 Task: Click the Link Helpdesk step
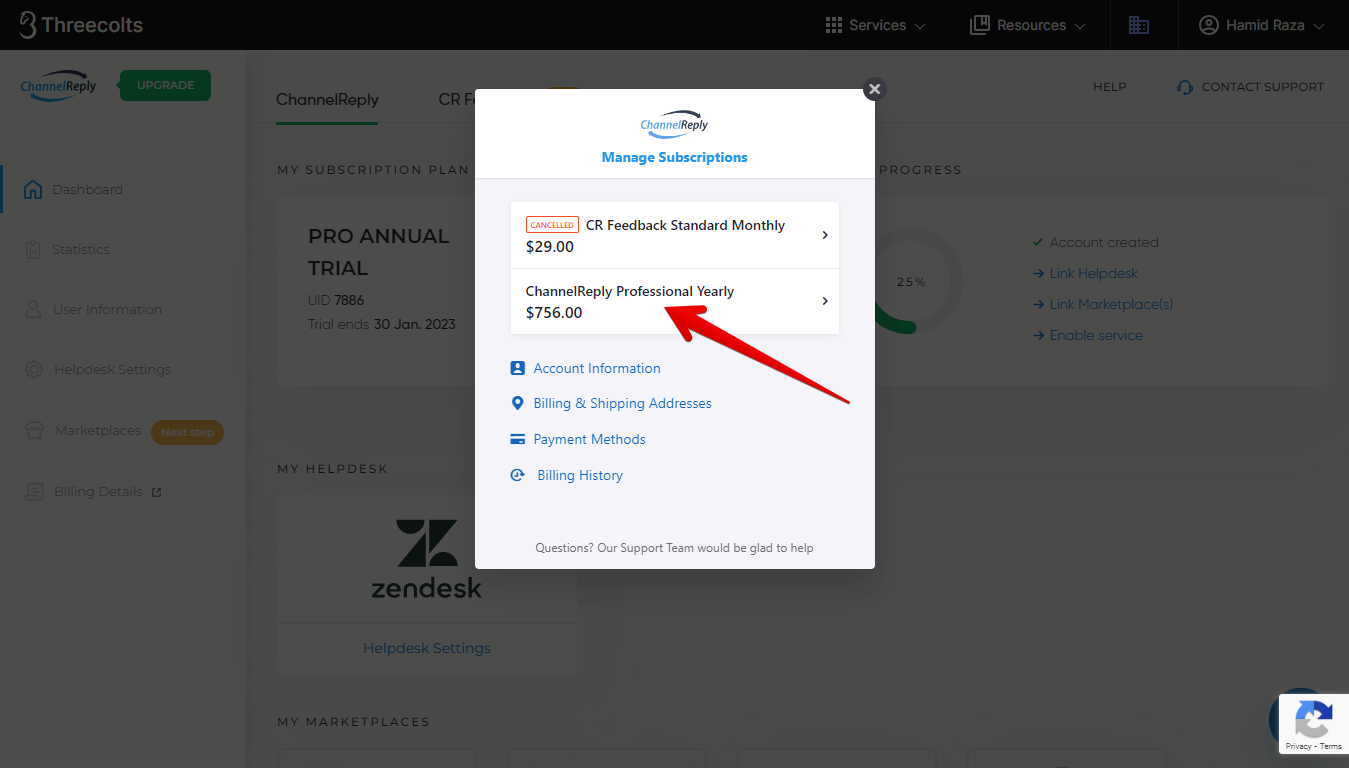[x=1093, y=273]
